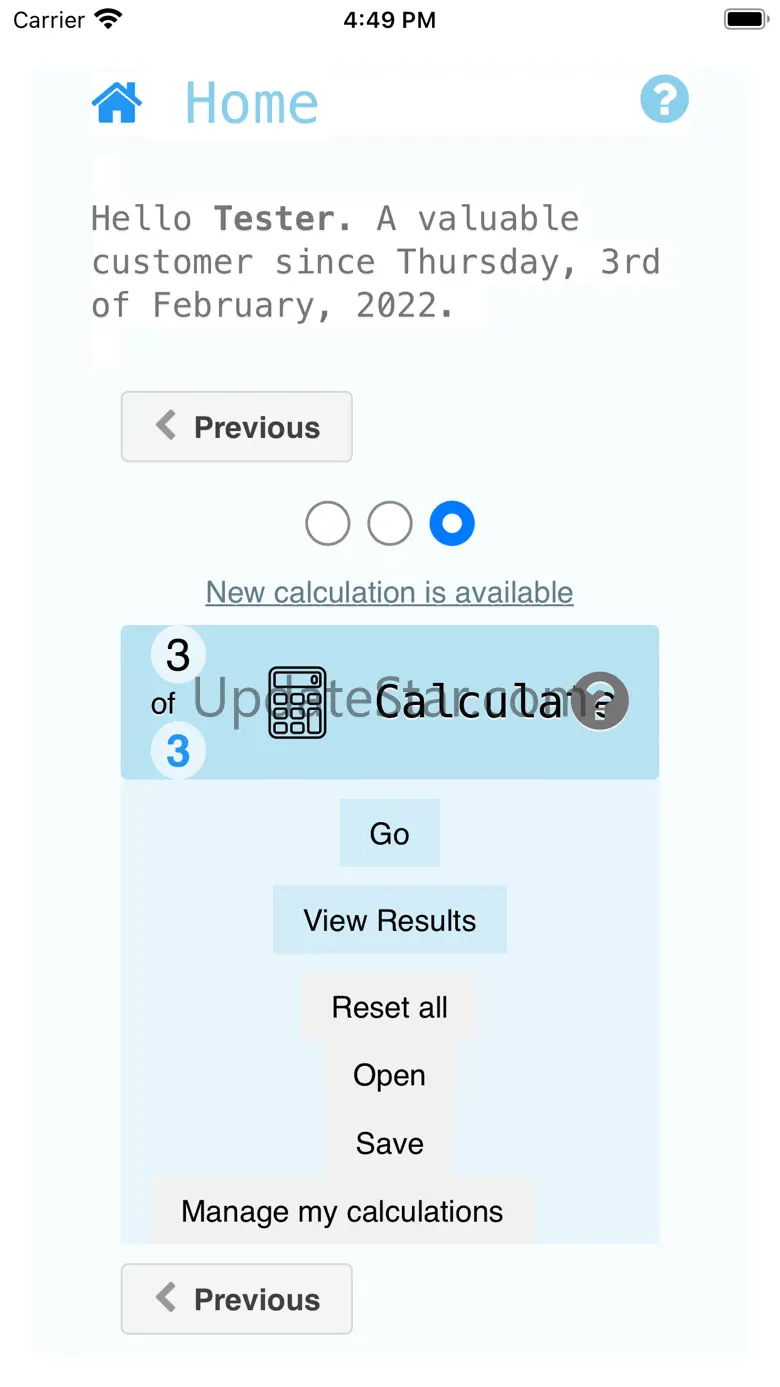This screenshot has width=780, height=1387.
Task: Click the Go button
Action: point(390,833)
